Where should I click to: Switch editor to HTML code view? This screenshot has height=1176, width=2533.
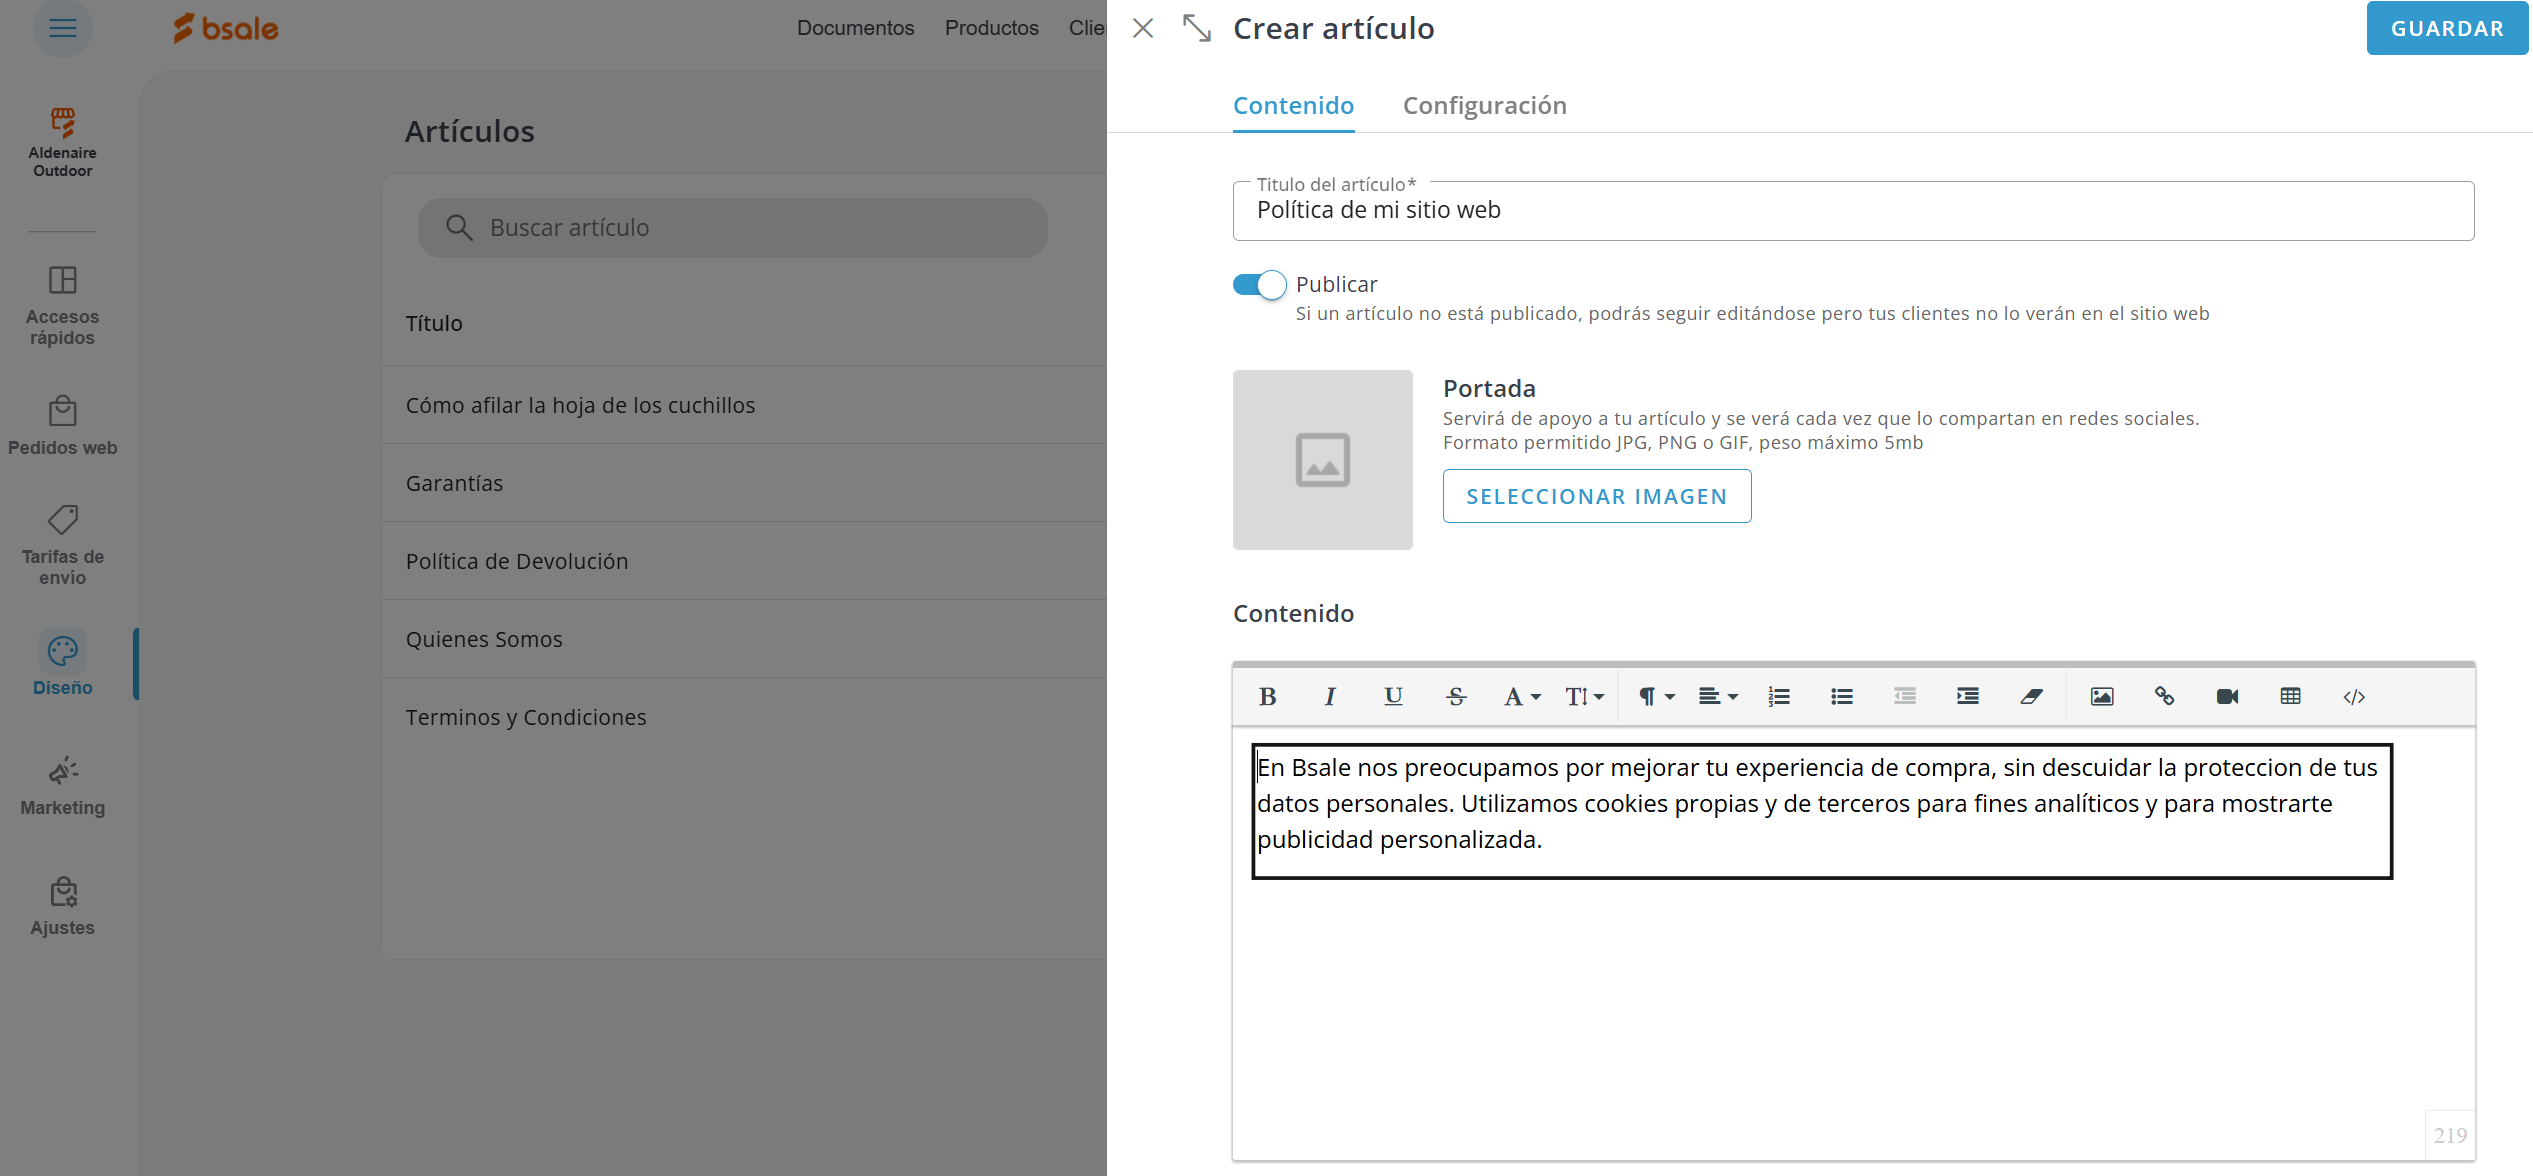click(2354, 697)
